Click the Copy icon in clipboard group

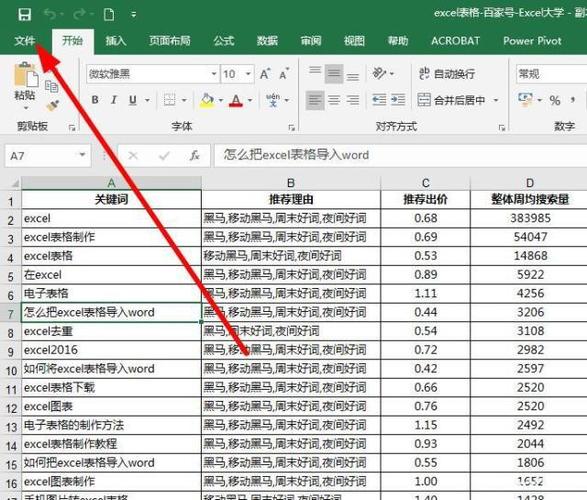click(x=52, y=86)
